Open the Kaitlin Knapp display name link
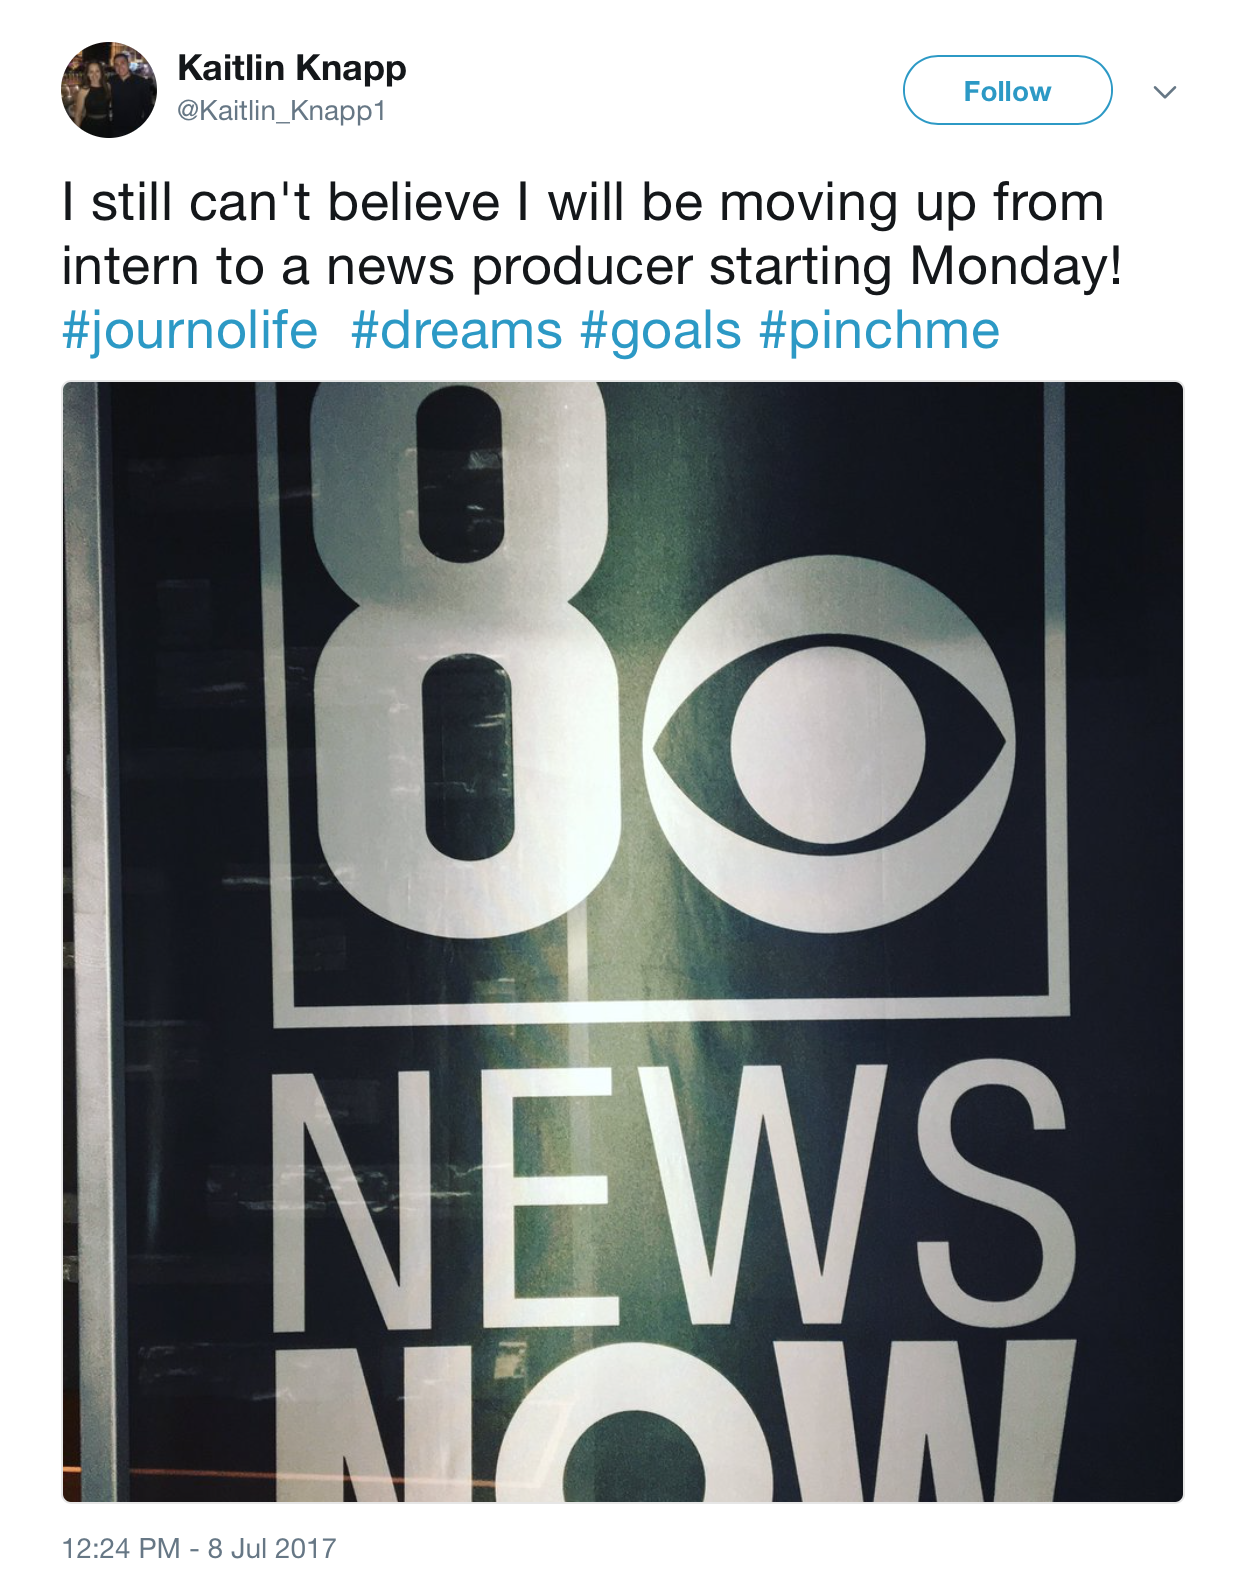1250x1572 pixels. [x=292, y=68]
